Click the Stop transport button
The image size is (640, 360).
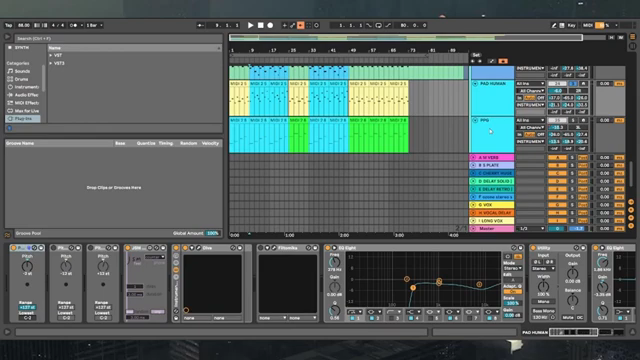260,25
